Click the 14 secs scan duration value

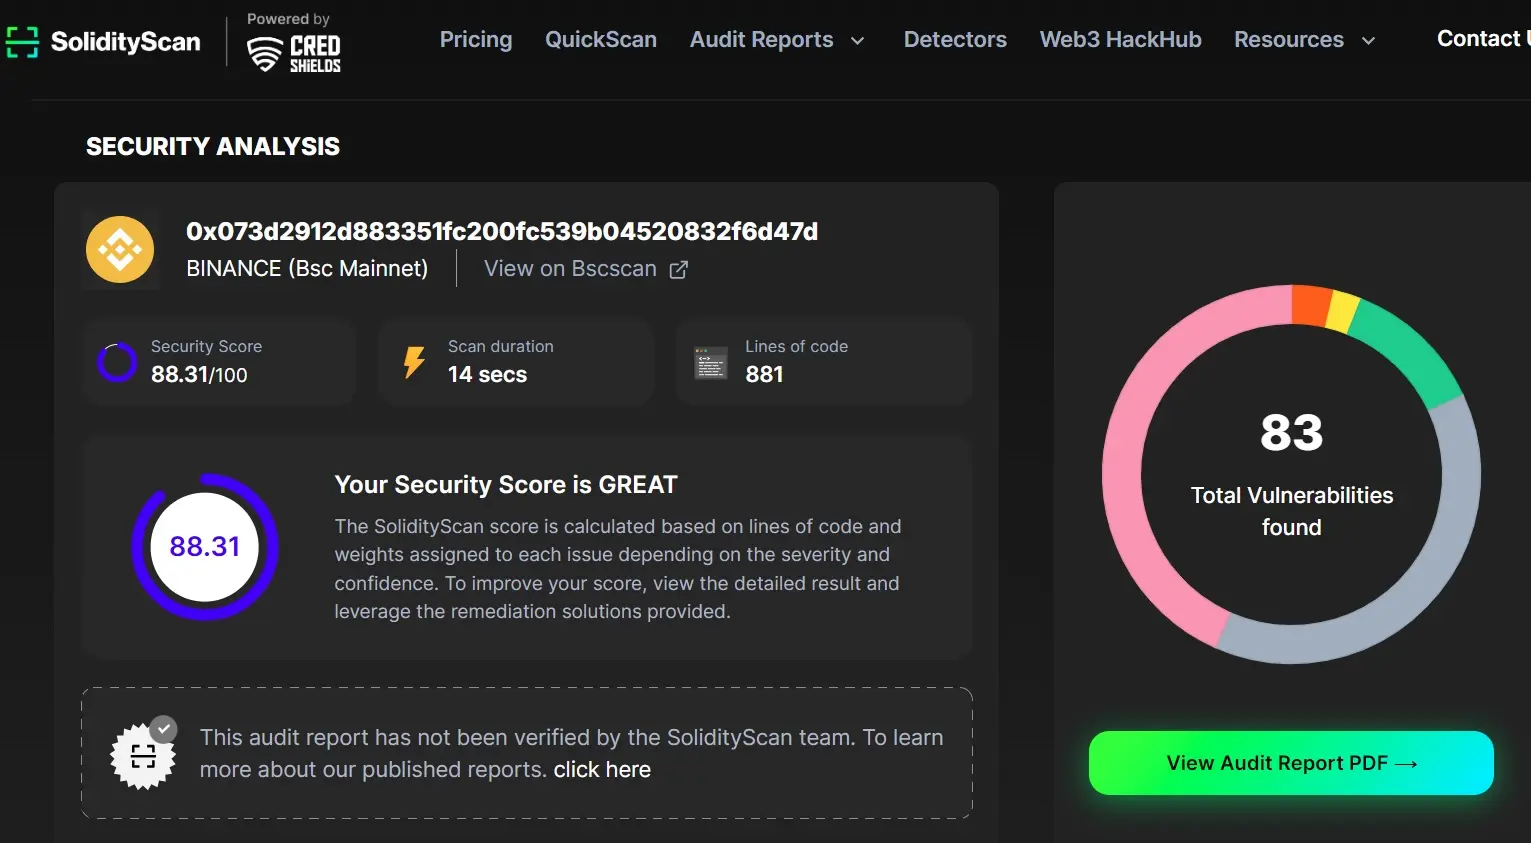coord(487,375)
